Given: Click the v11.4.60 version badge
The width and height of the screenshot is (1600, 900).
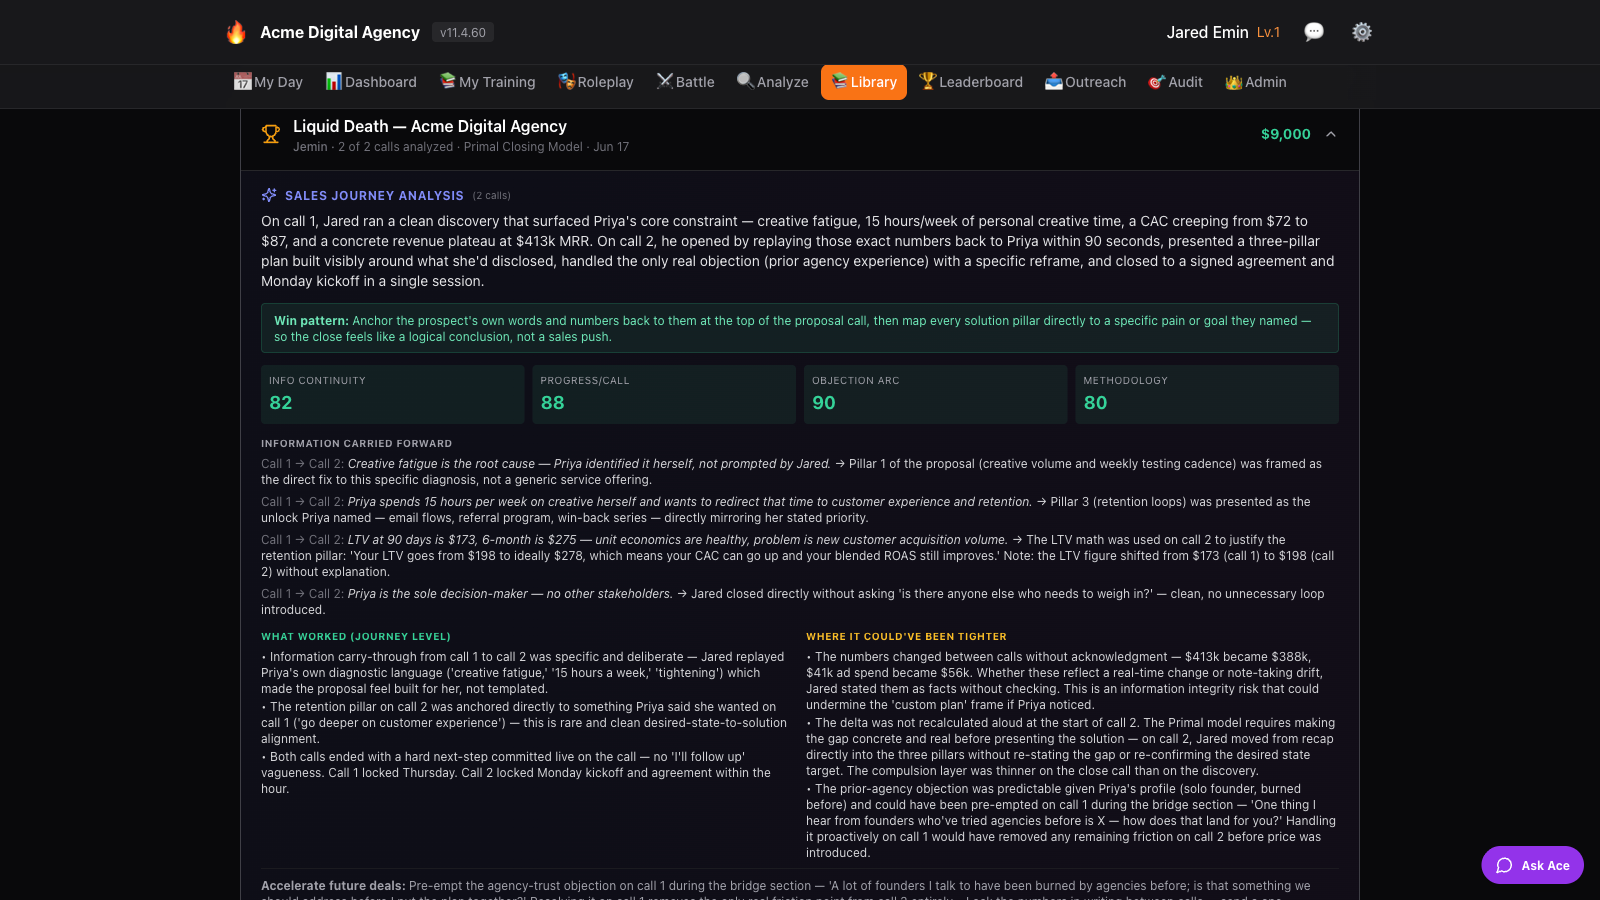Looking at the screenshot, I should pyautogui.click(x=463, y=32).
